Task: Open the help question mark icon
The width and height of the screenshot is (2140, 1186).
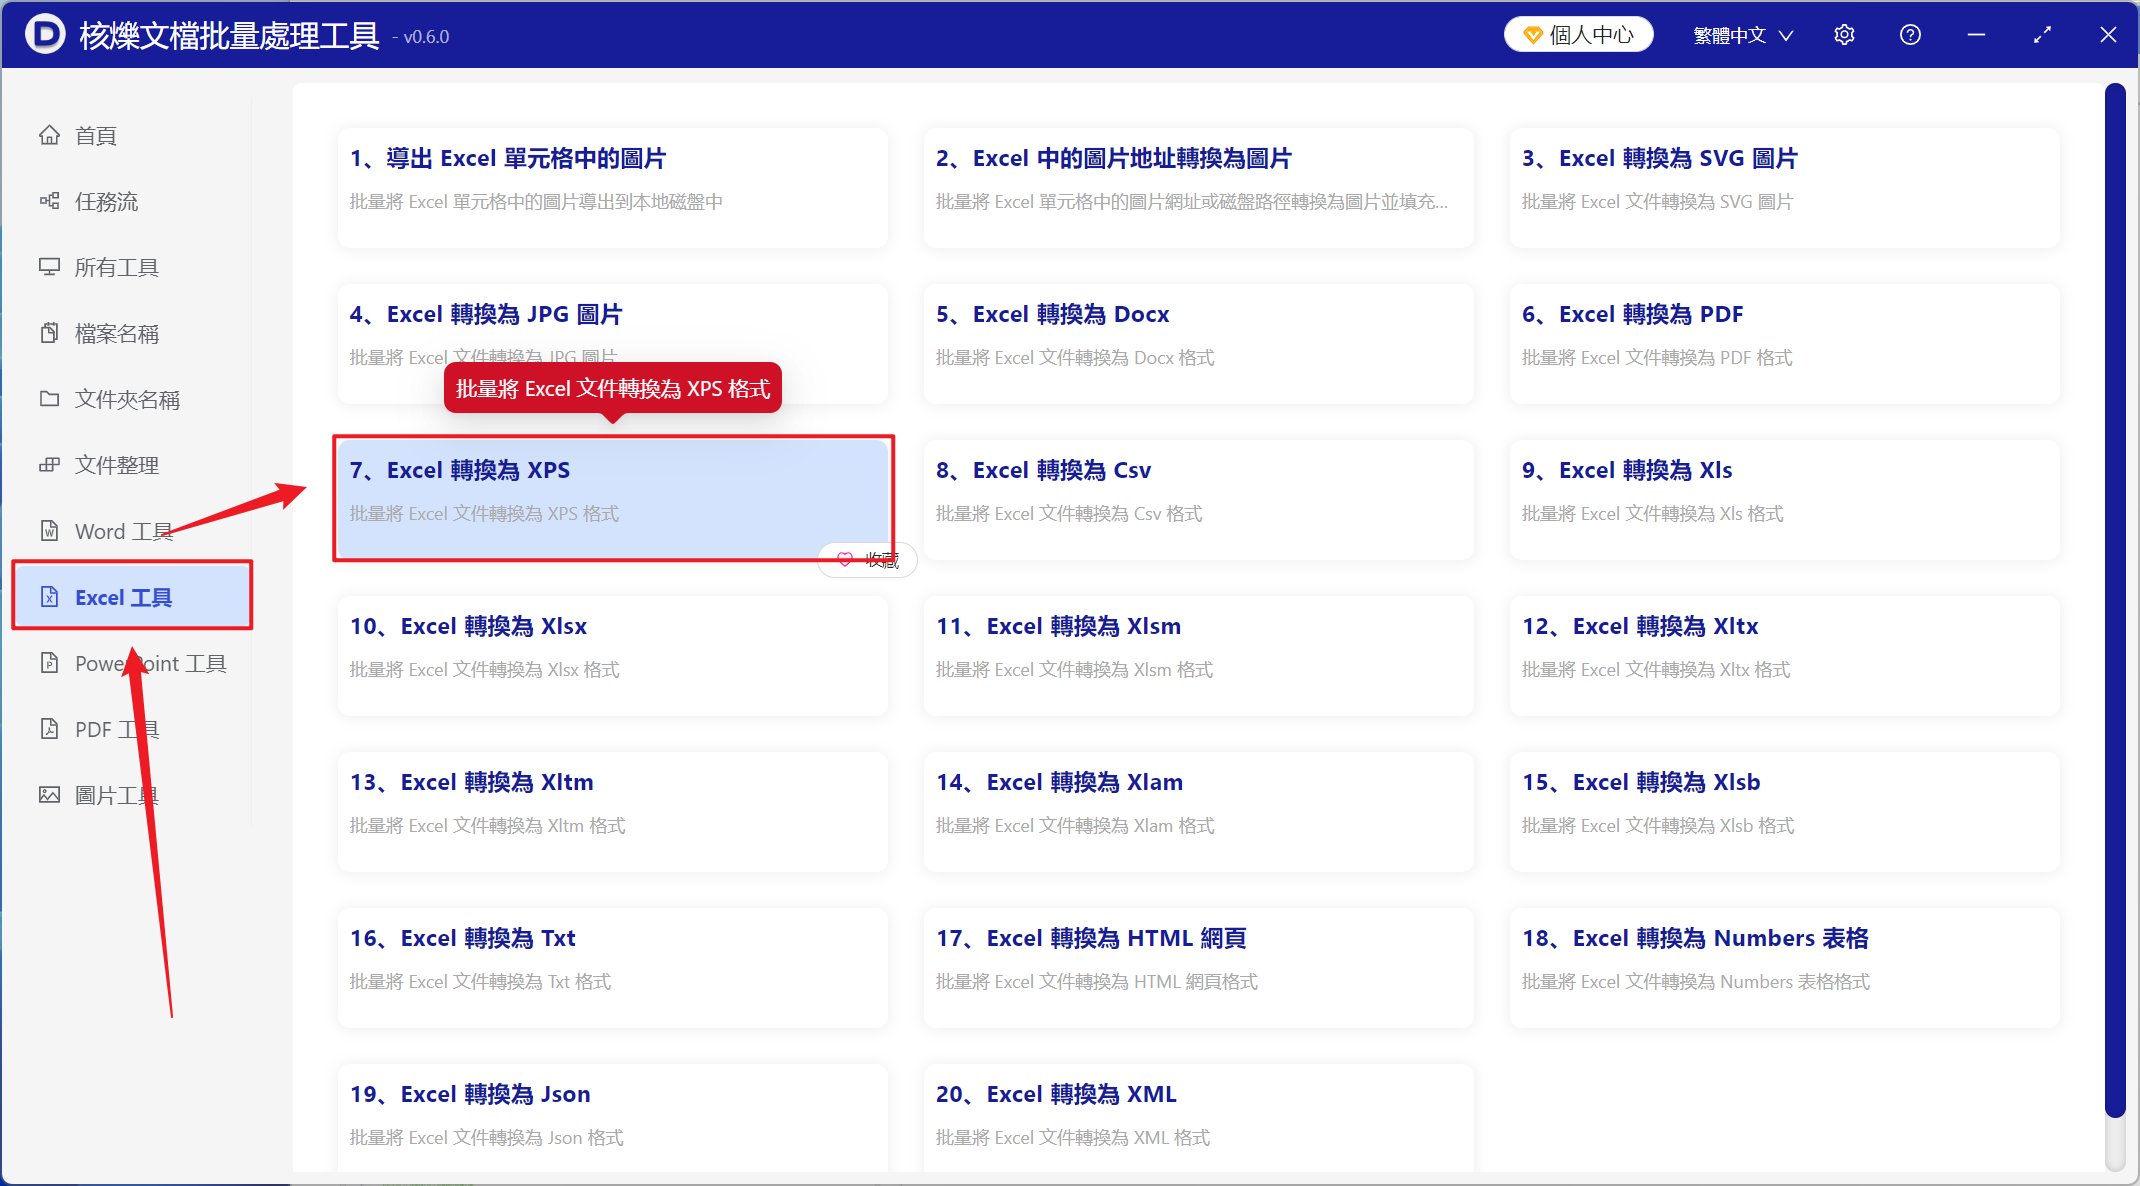Action: coord(1910,35)
